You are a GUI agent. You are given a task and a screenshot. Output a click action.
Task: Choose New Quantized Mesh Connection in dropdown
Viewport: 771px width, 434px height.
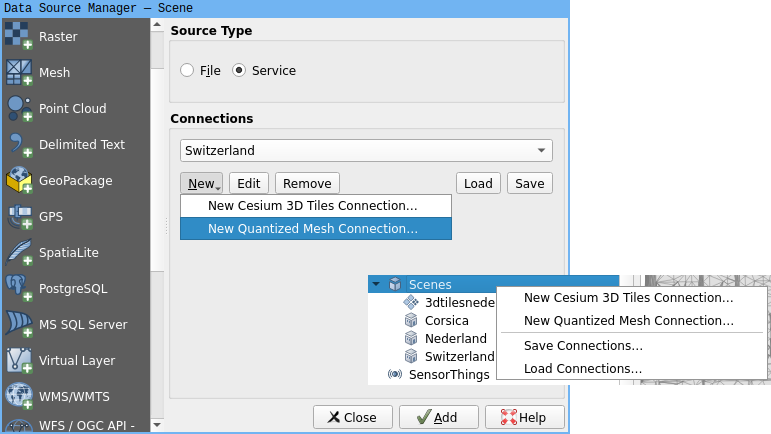pos(315,229)
